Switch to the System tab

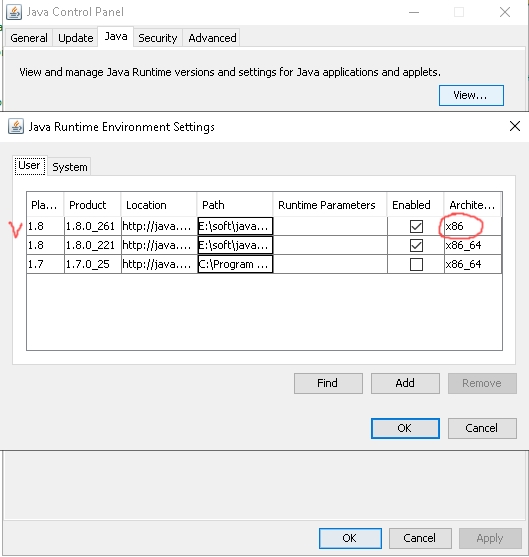70,167
